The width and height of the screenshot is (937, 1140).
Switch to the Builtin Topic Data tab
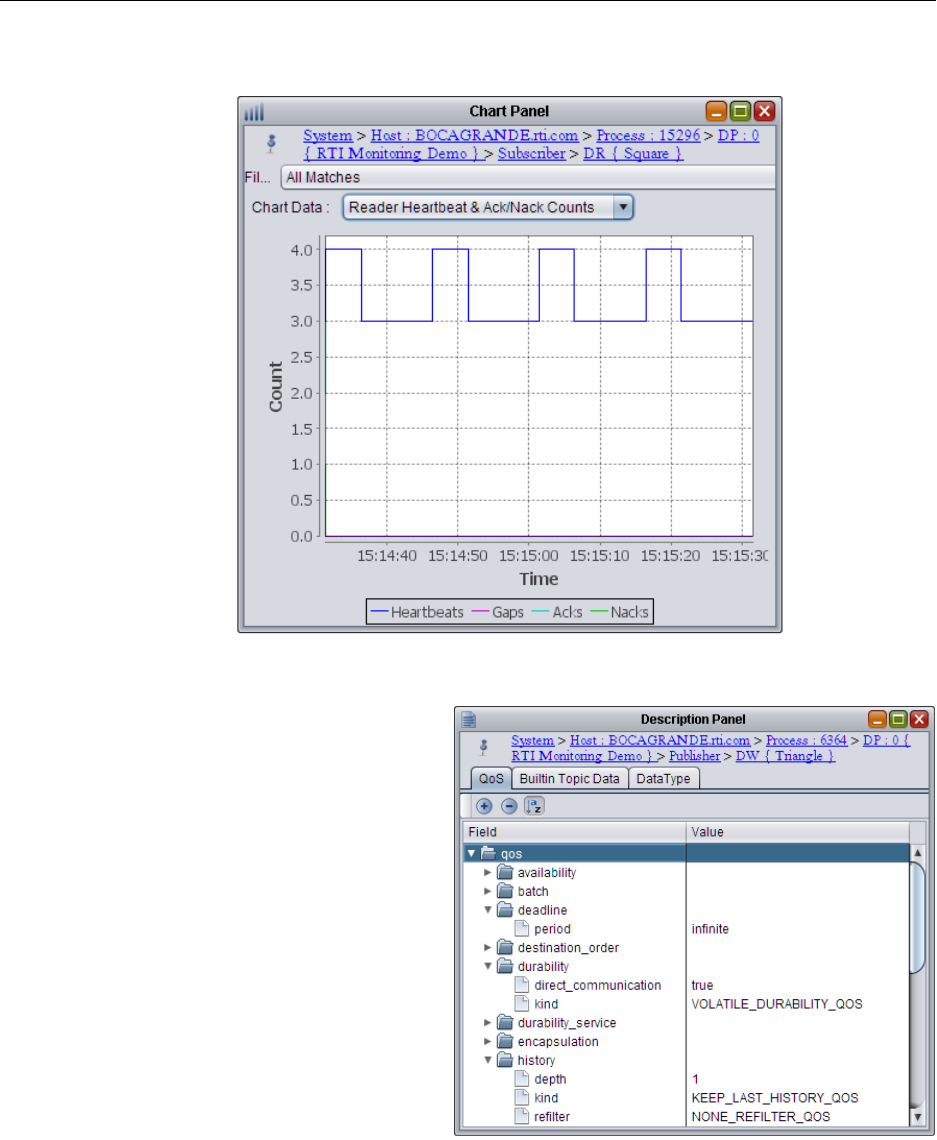point(569,779)
